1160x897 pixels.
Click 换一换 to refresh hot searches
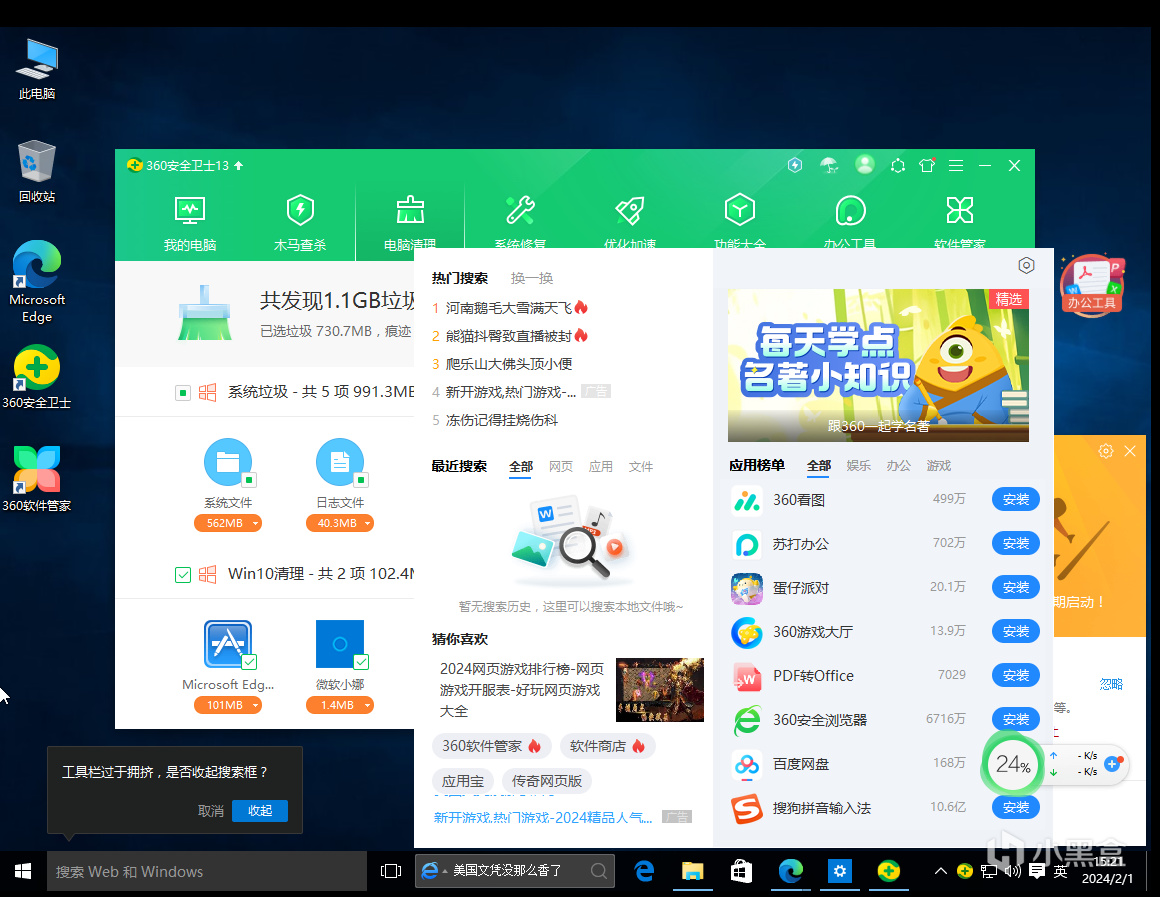pyautogui.click(x=532, y=278)
